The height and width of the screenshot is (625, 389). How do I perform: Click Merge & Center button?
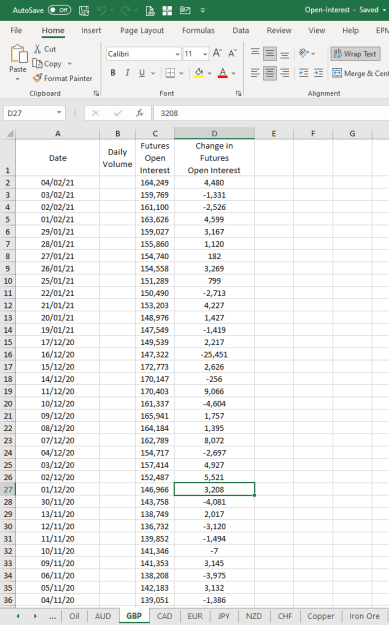pyautogui.click(x=360, y=73)
